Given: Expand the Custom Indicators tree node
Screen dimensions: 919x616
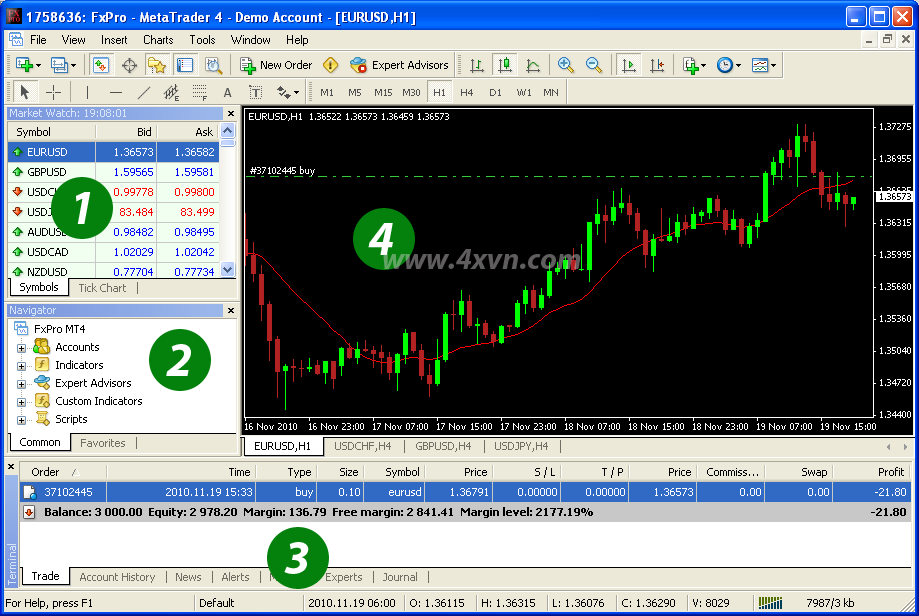Looking at the screenshot, I should point(21,402).
